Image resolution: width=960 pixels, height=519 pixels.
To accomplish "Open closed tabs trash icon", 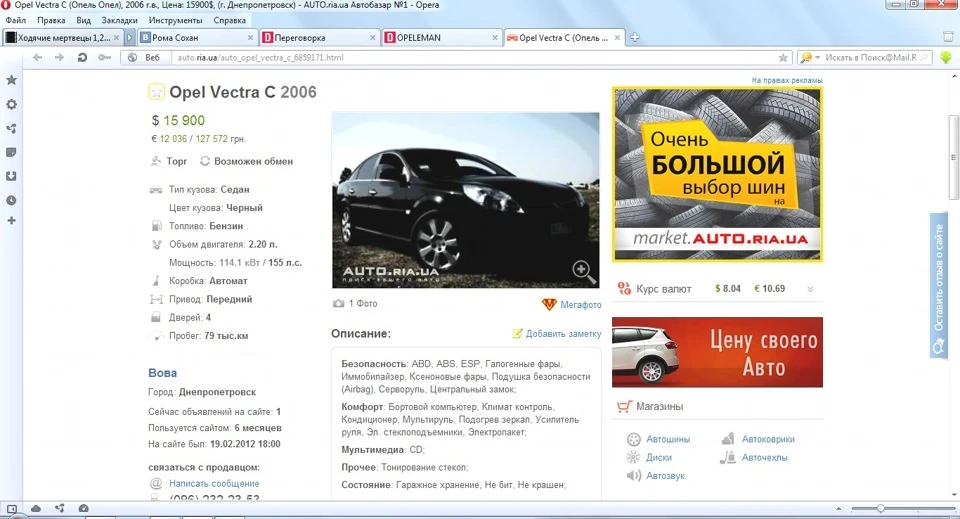I will (948, 37).
